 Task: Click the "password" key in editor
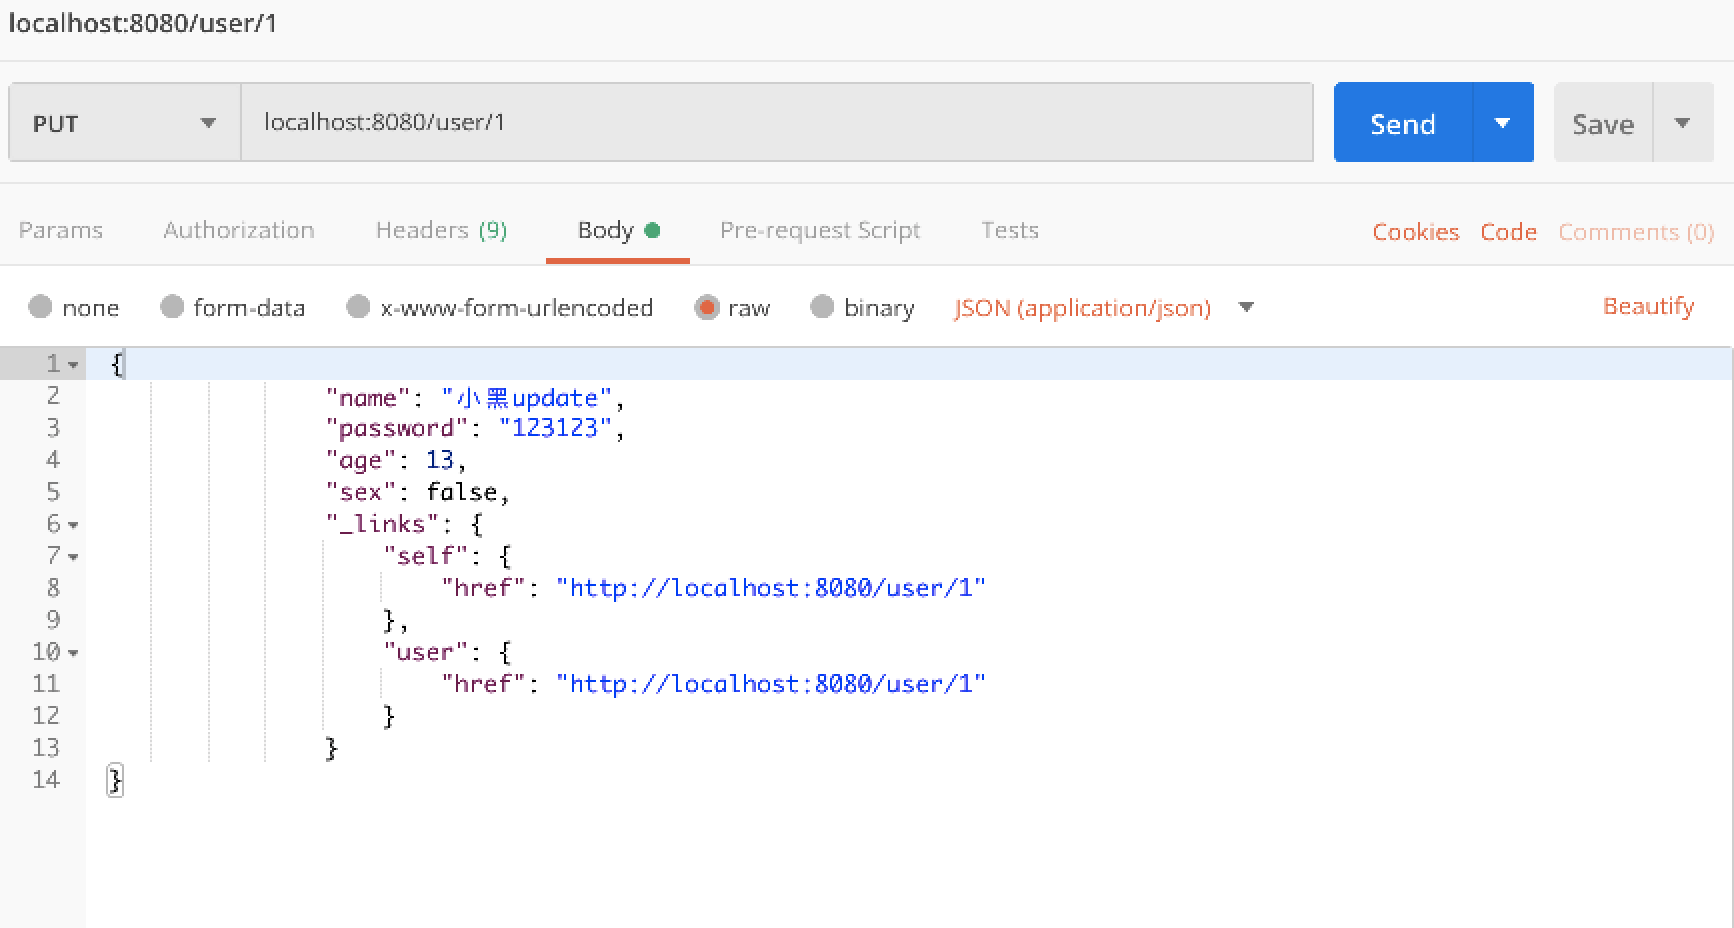pyautogui.click(x=397, y=428)
